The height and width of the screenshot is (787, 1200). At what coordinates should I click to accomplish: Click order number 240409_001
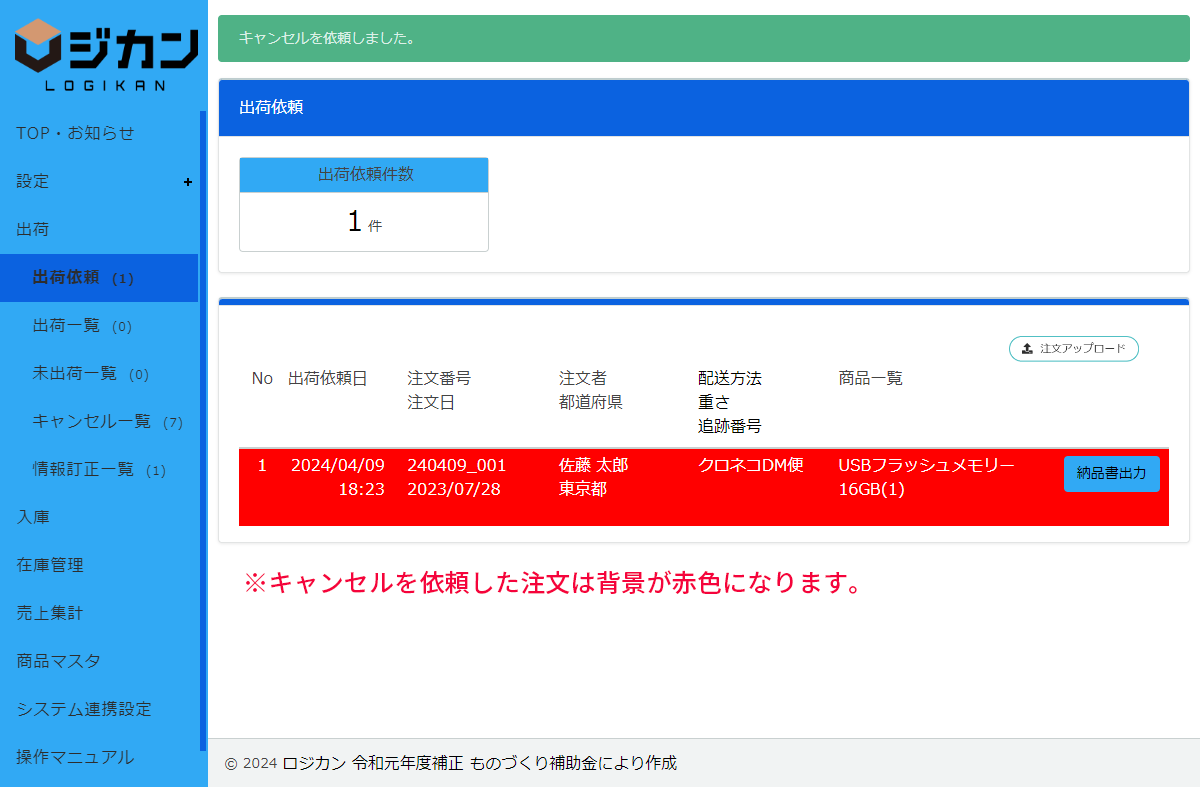pyautogui.click(x=457, y=466)
